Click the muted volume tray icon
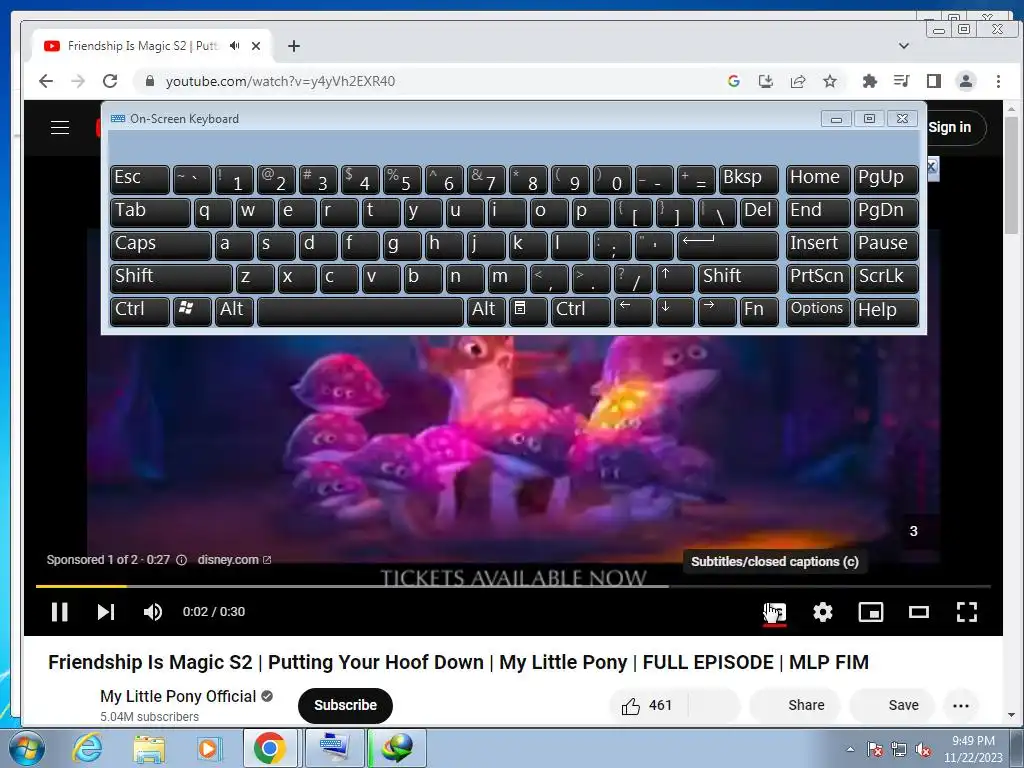Screen dimensions: 1024x768 click(923, 749)
